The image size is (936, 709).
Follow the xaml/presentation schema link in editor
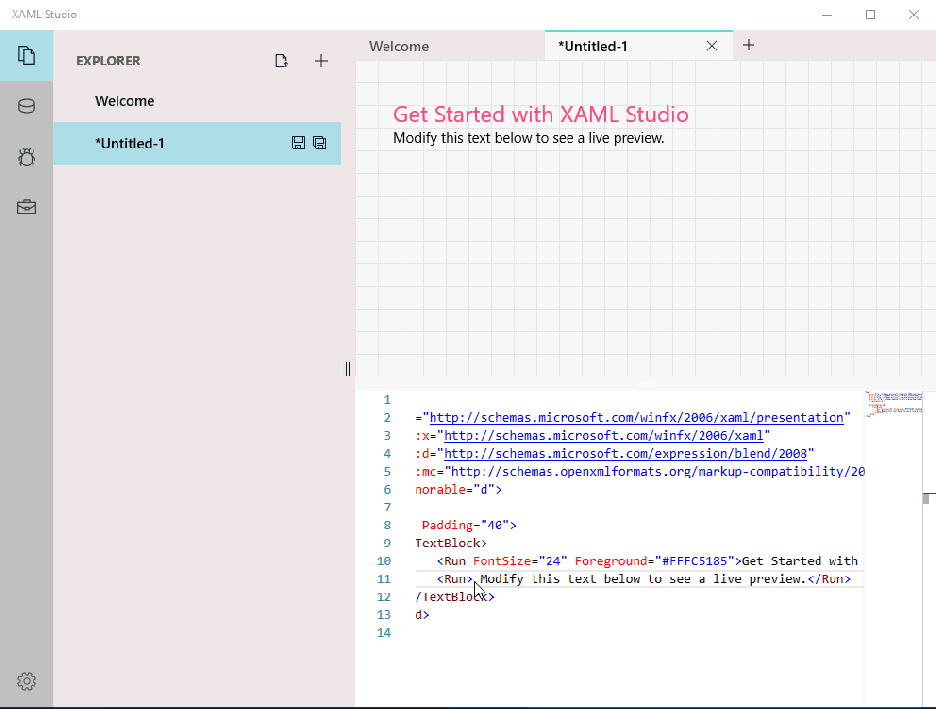click(639, 417)
